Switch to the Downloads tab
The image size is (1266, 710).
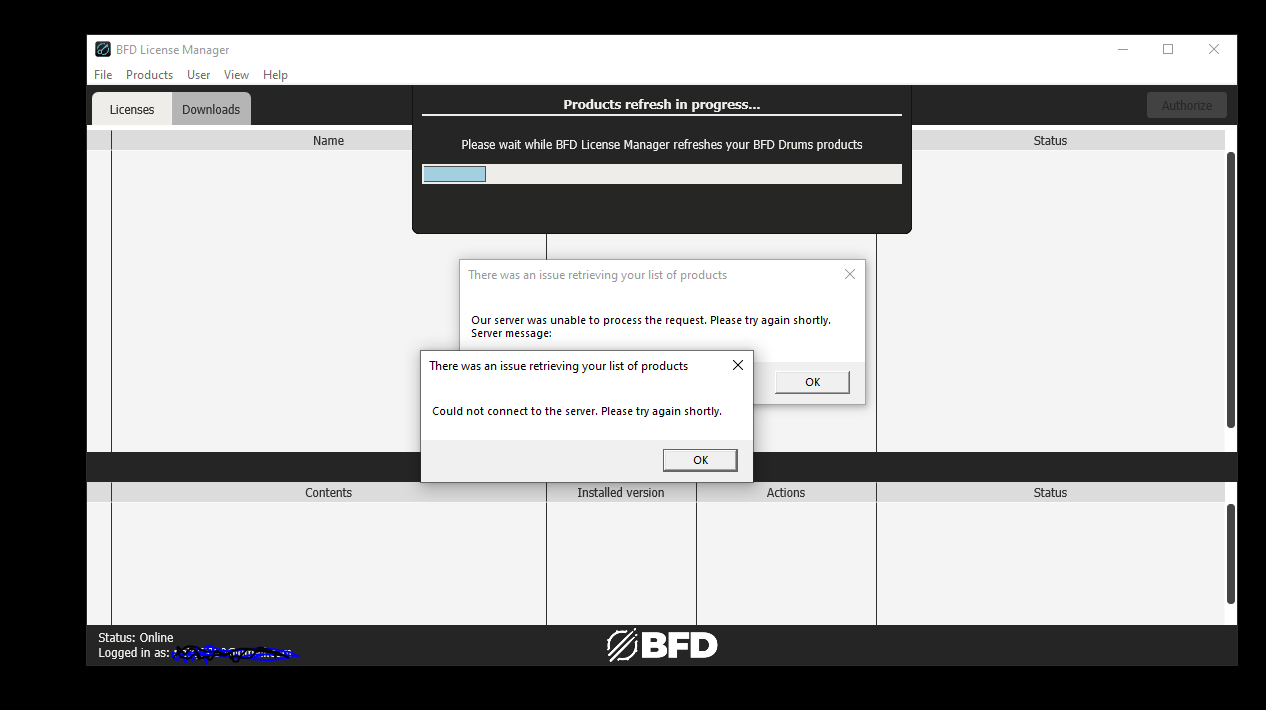tap(211, 109)
